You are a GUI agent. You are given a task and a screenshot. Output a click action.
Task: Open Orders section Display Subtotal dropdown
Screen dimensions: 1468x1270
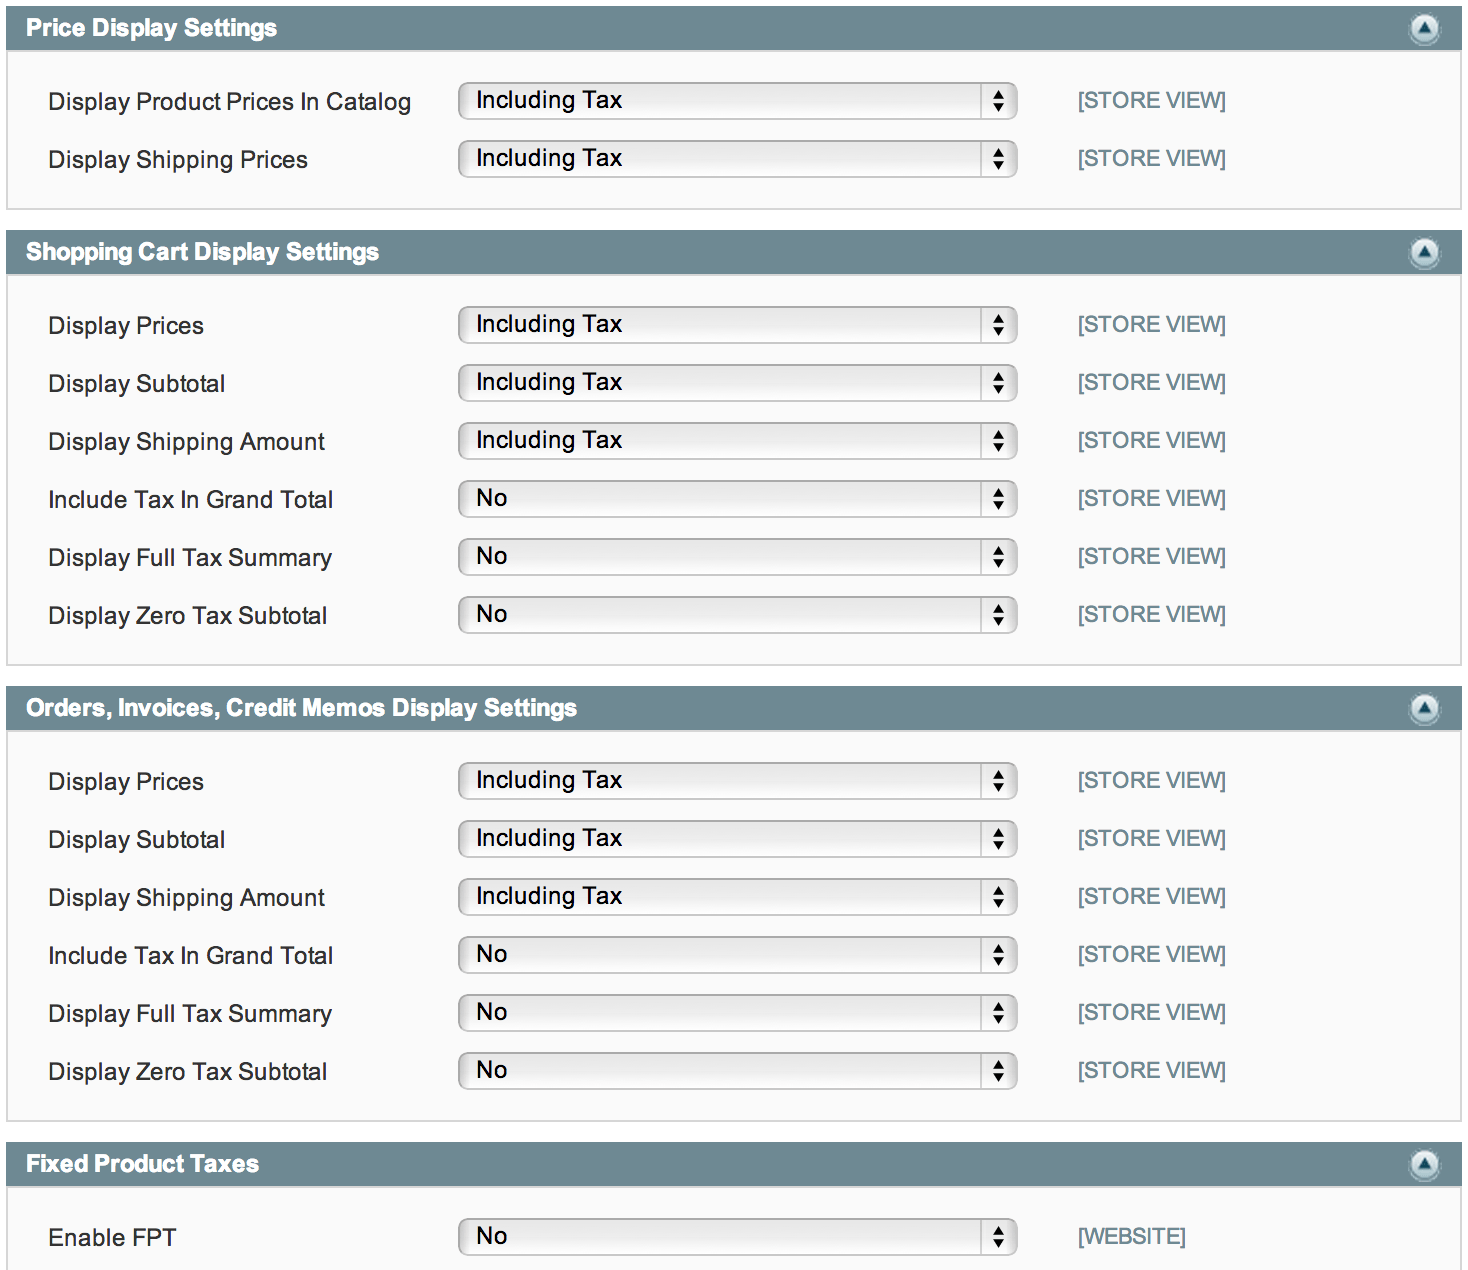pyautogui.click(x=737, y=839)
